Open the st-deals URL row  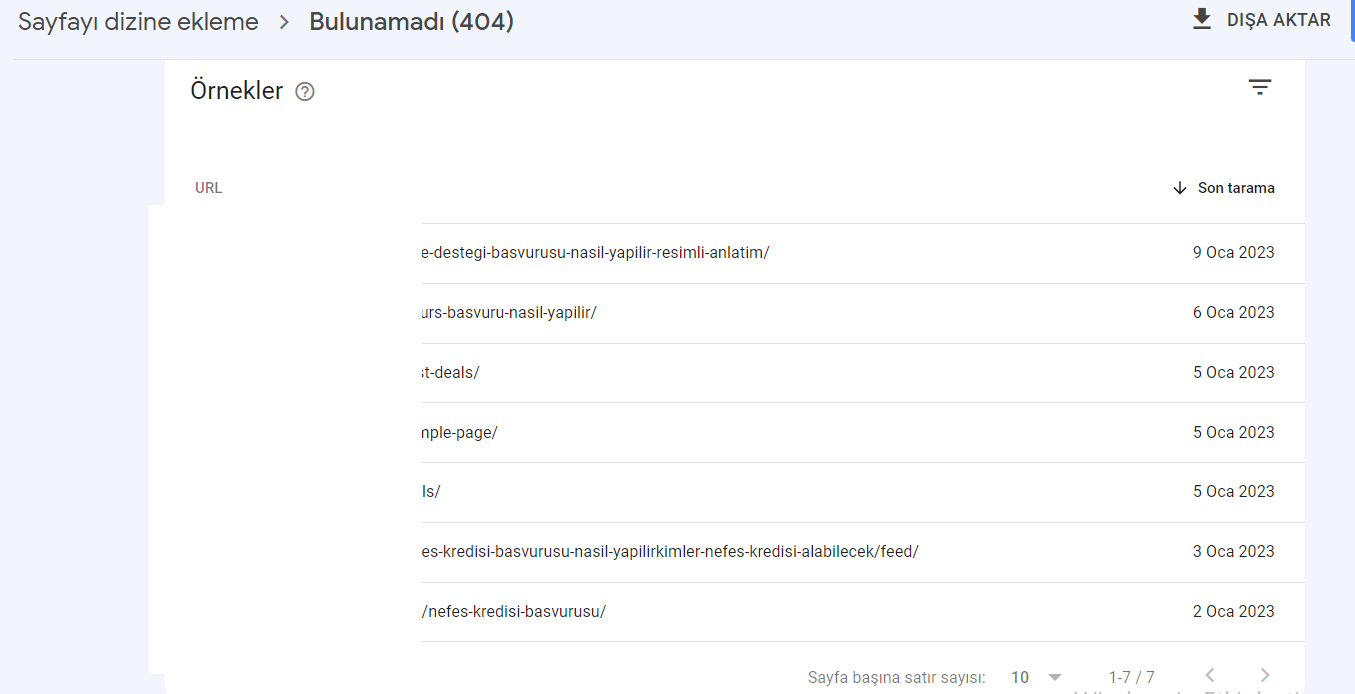[735, 373]
